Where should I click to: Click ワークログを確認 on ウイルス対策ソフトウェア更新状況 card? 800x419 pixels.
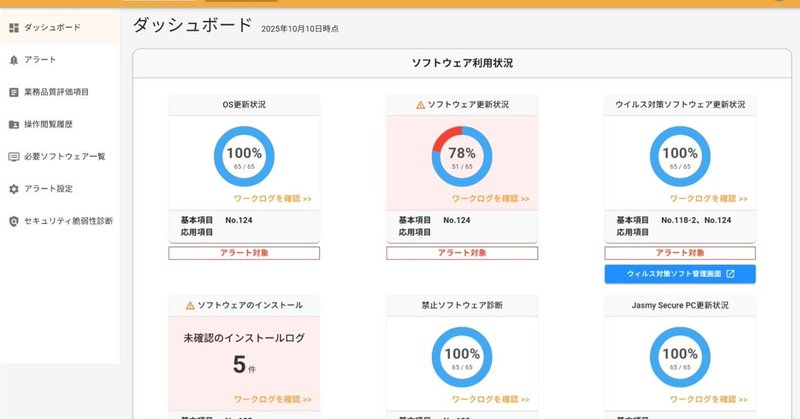[709, 199]
